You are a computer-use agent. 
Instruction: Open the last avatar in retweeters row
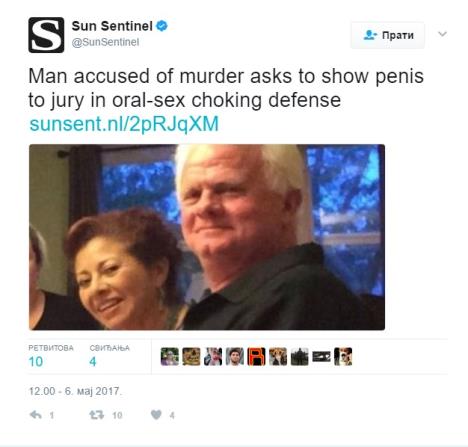click(x=343, y=356)
